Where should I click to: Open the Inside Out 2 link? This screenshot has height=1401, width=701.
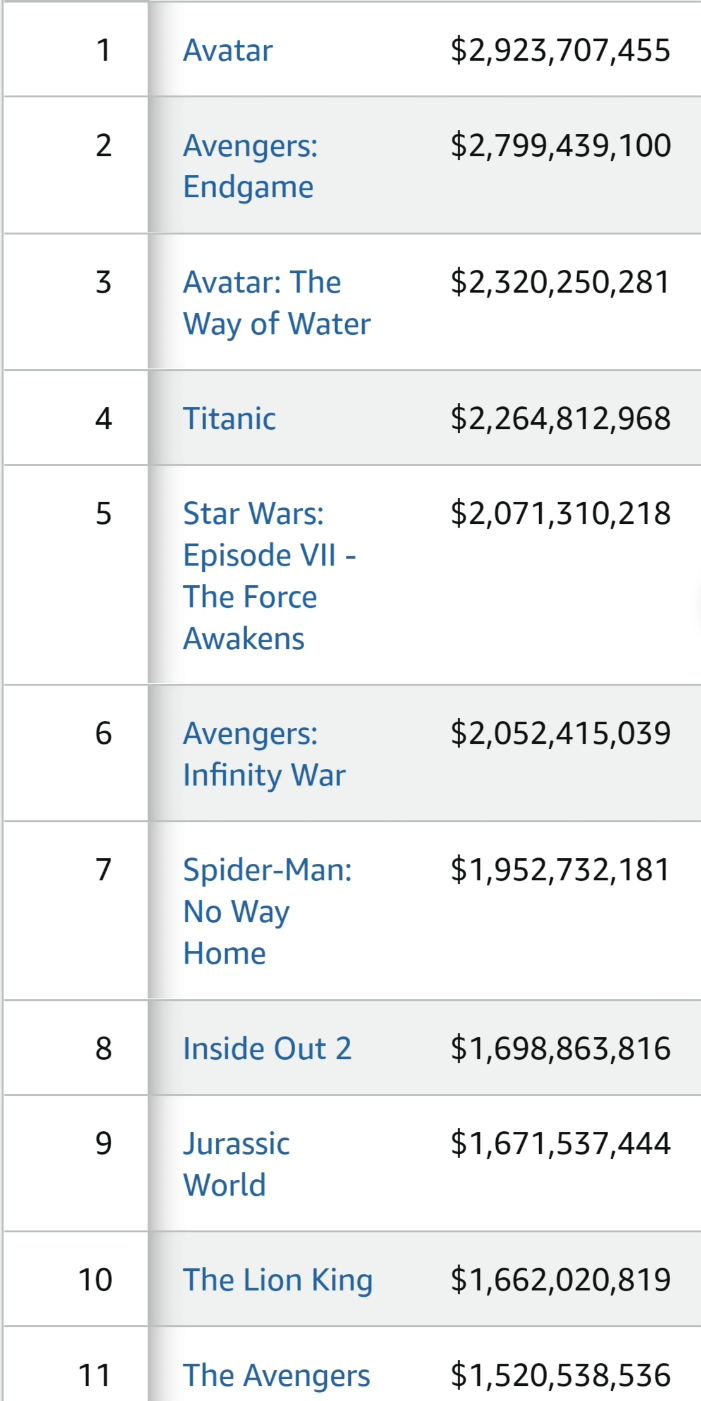[267, 1048]
